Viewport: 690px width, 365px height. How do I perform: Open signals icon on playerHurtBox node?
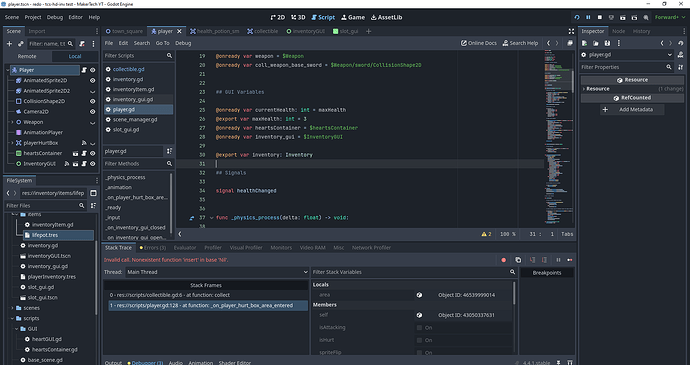coord(84,143)
